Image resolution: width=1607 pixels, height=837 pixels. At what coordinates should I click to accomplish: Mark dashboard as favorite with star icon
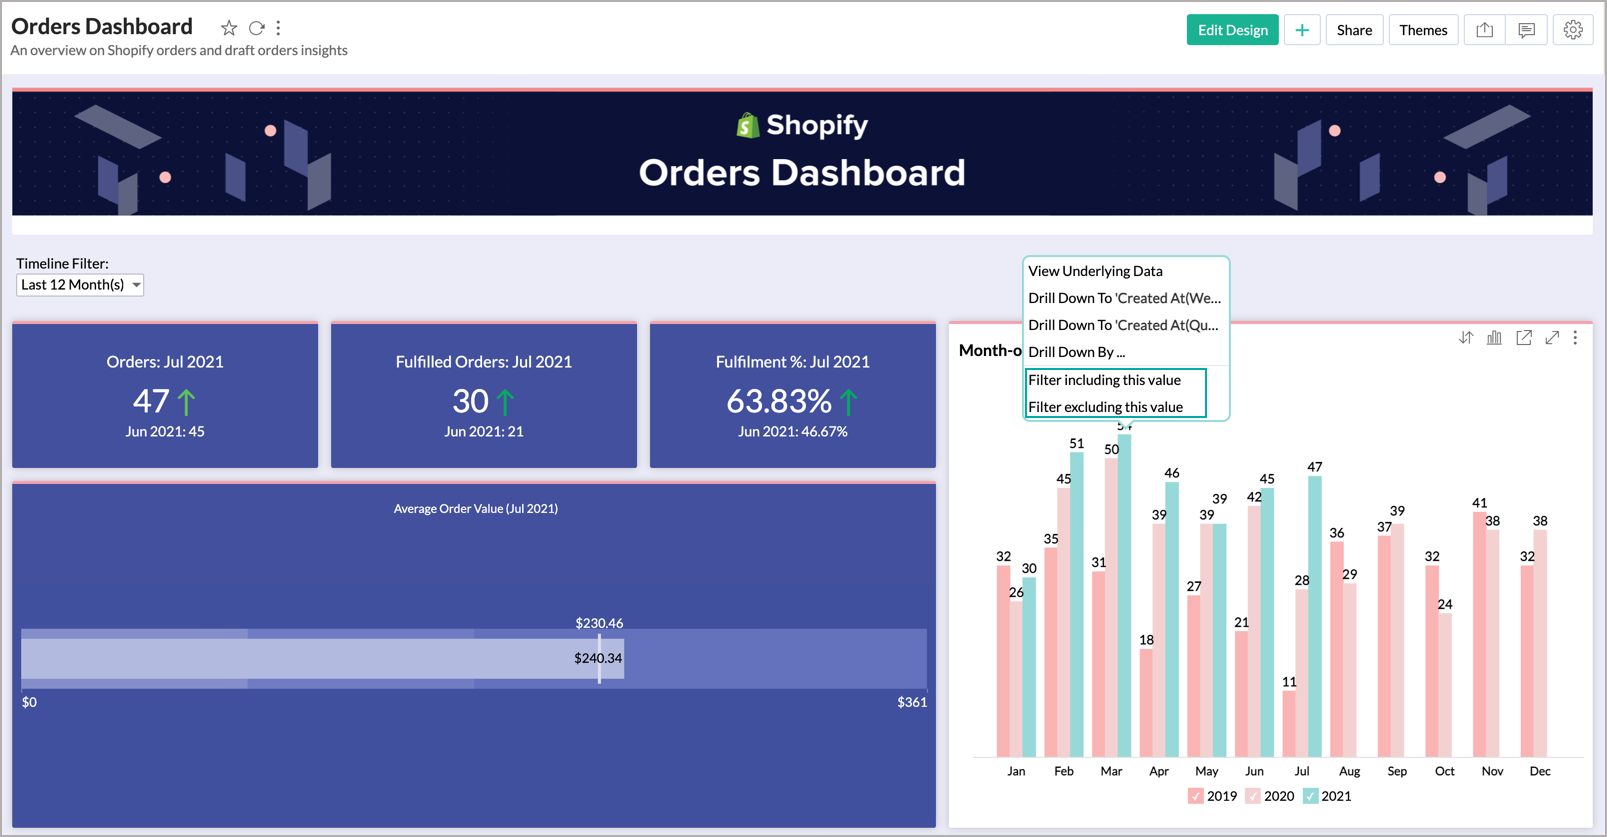click(x=229, y=28)
